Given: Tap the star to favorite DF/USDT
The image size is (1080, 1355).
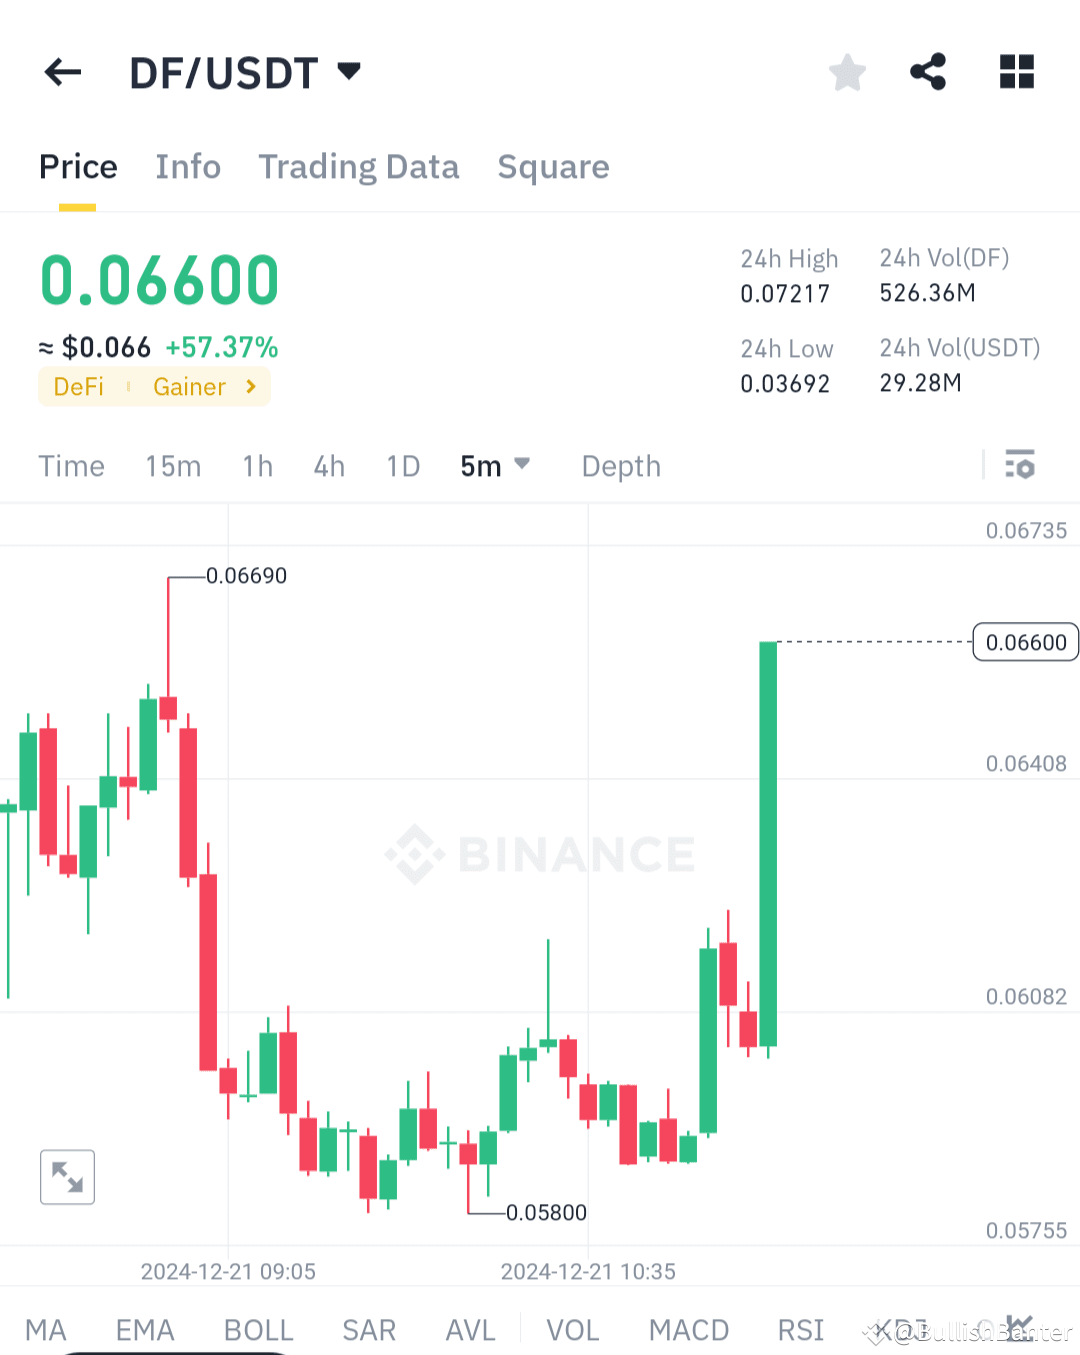Looking at the screenshot, I should click(x=847, y=71).
